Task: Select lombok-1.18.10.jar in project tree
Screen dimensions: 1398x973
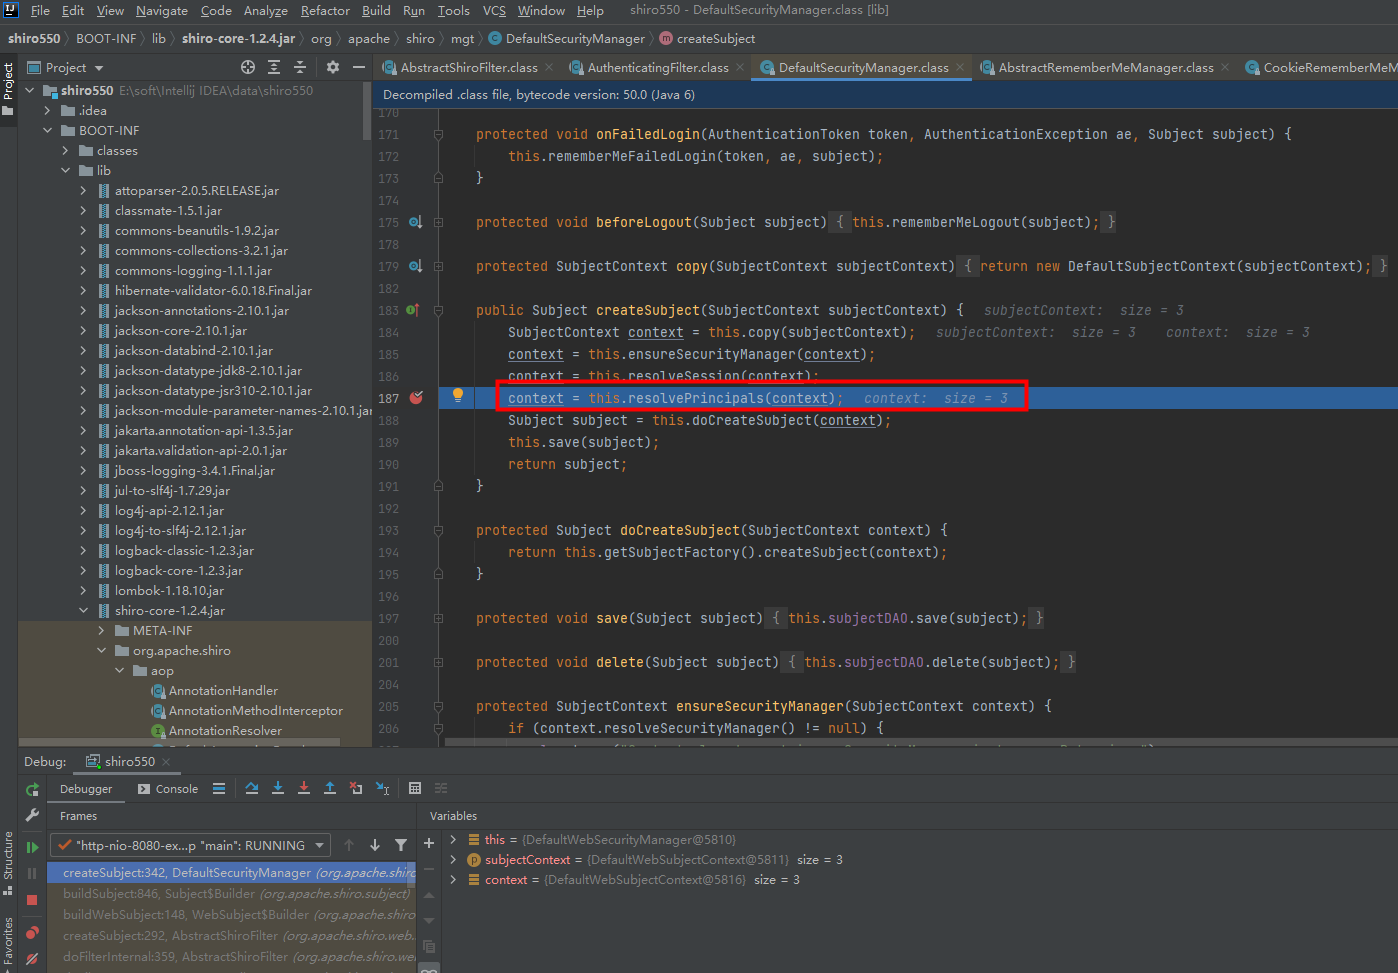Action: (x=169, y=591)
